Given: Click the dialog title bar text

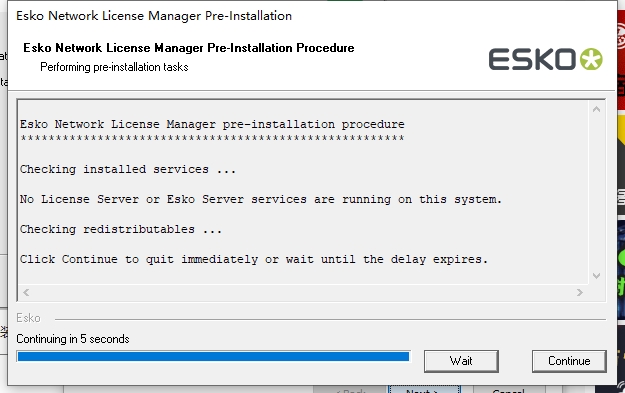Looking at the screenshot, I should [154, 16].
